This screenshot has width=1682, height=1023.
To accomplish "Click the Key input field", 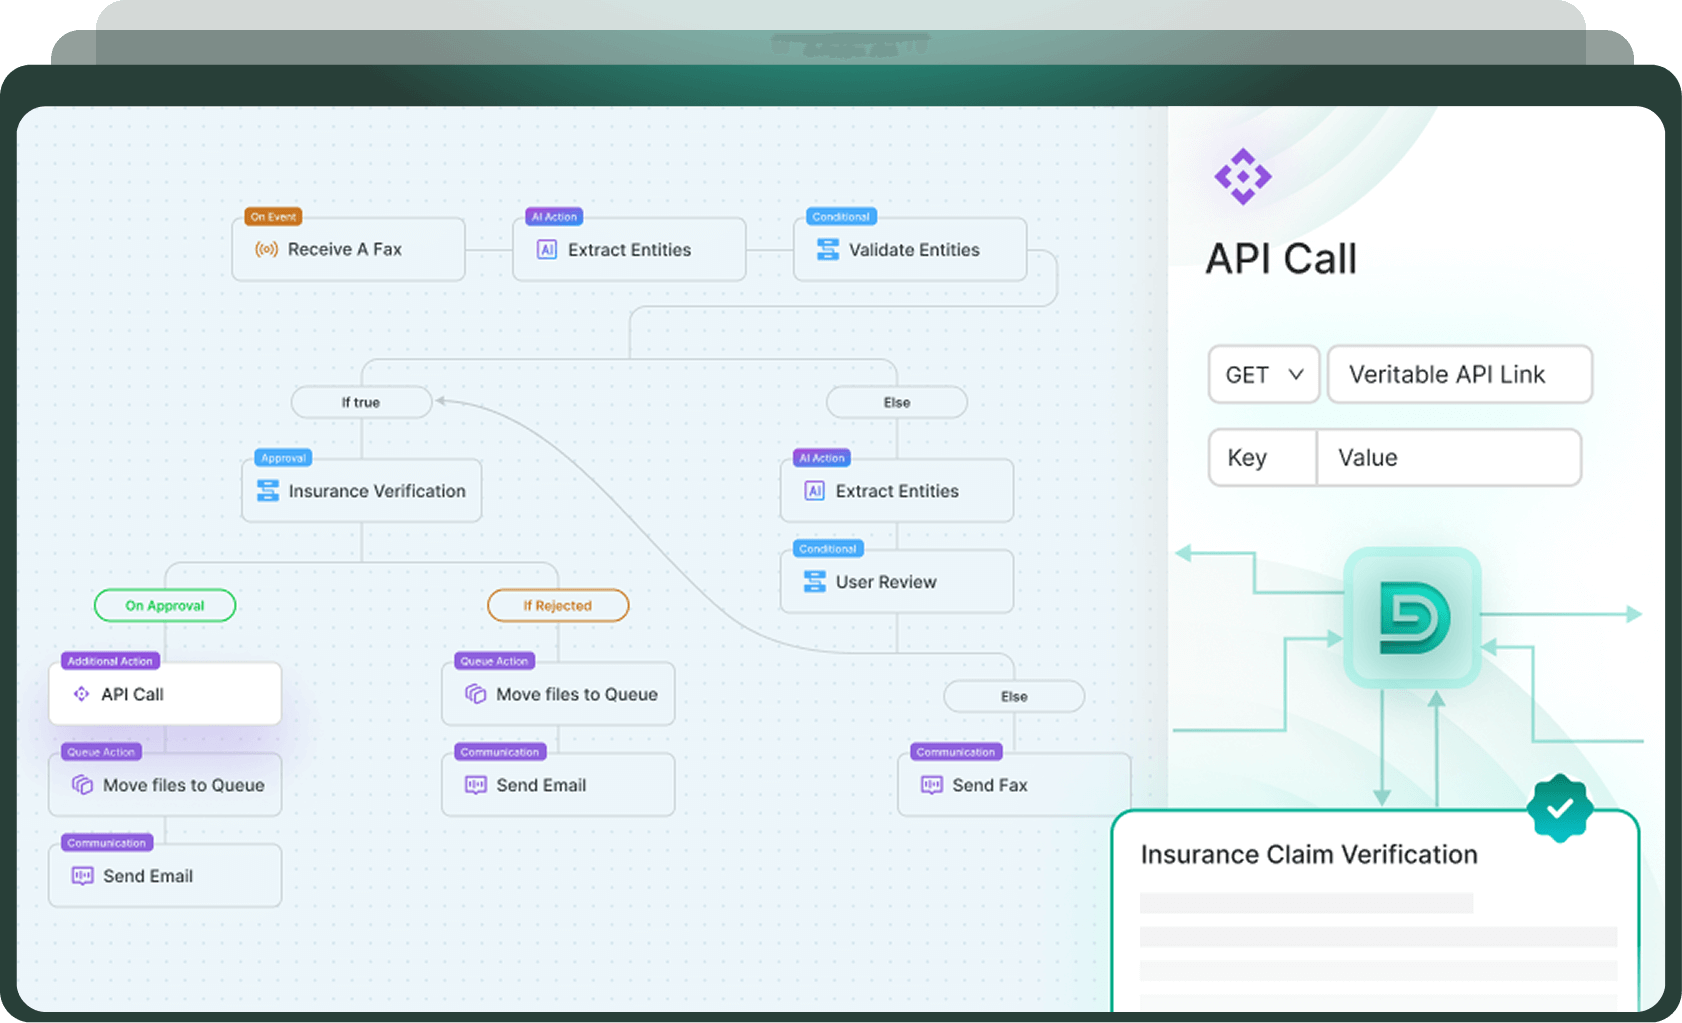I will click(x=1263, y=457).
